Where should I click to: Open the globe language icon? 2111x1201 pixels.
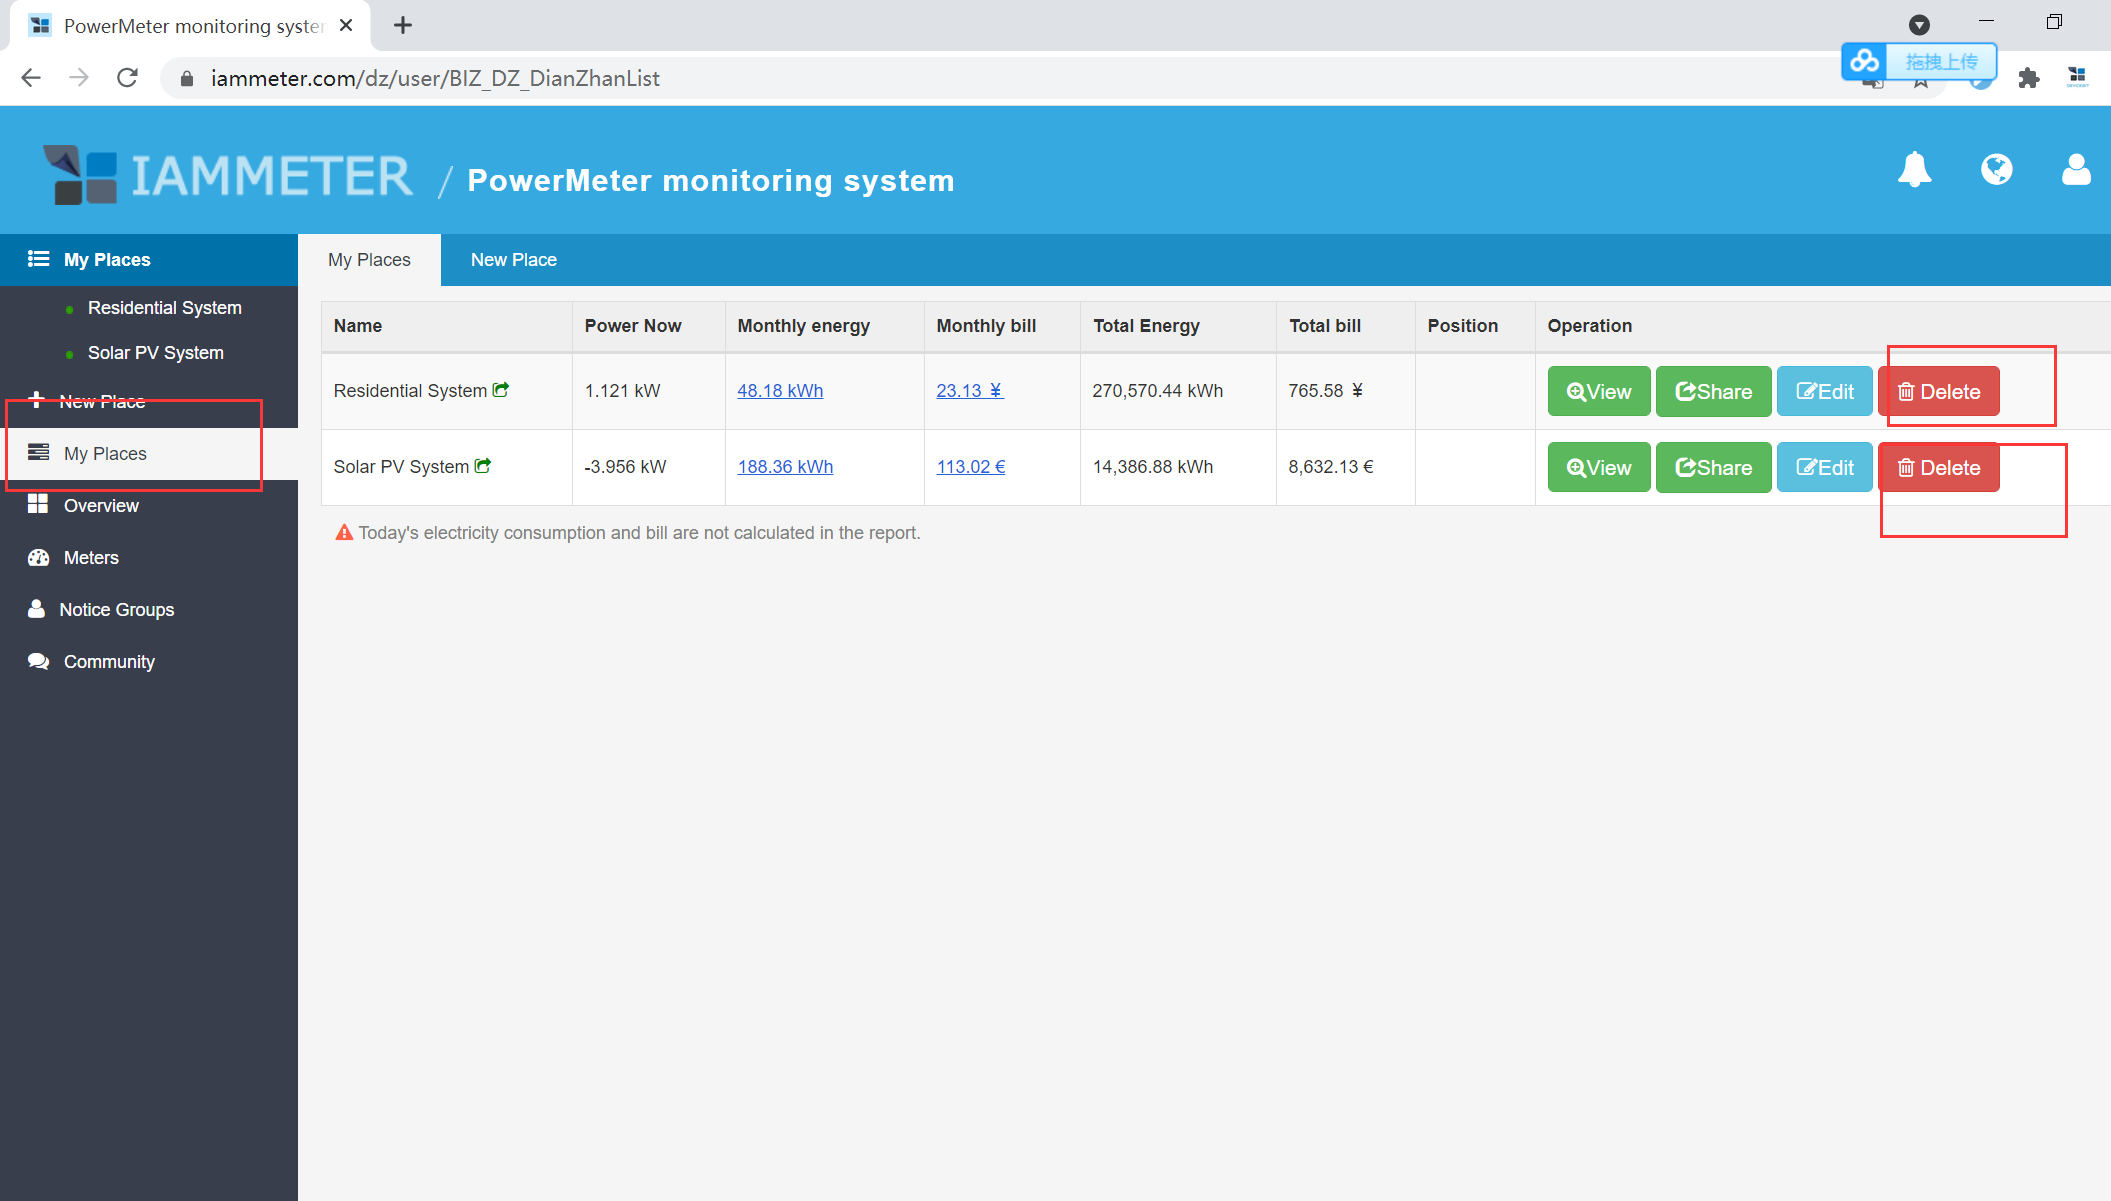(x=1996, y=170)
